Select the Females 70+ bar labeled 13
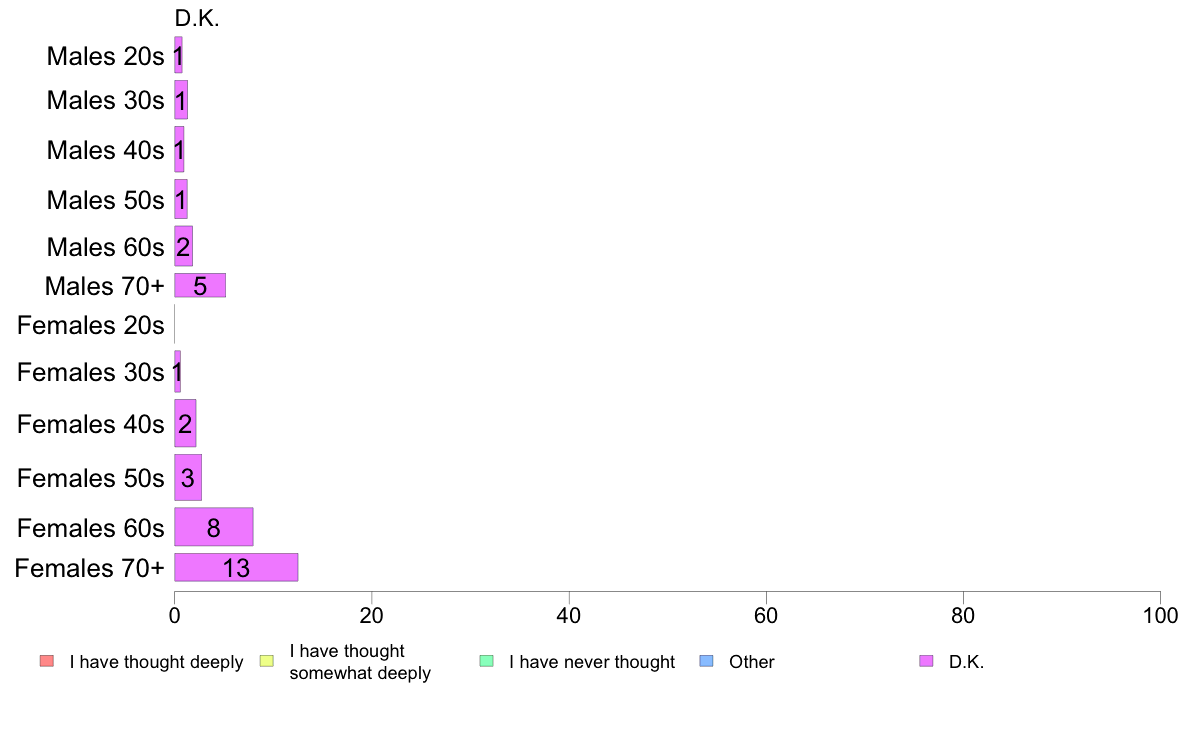 (x=236, y=567)
